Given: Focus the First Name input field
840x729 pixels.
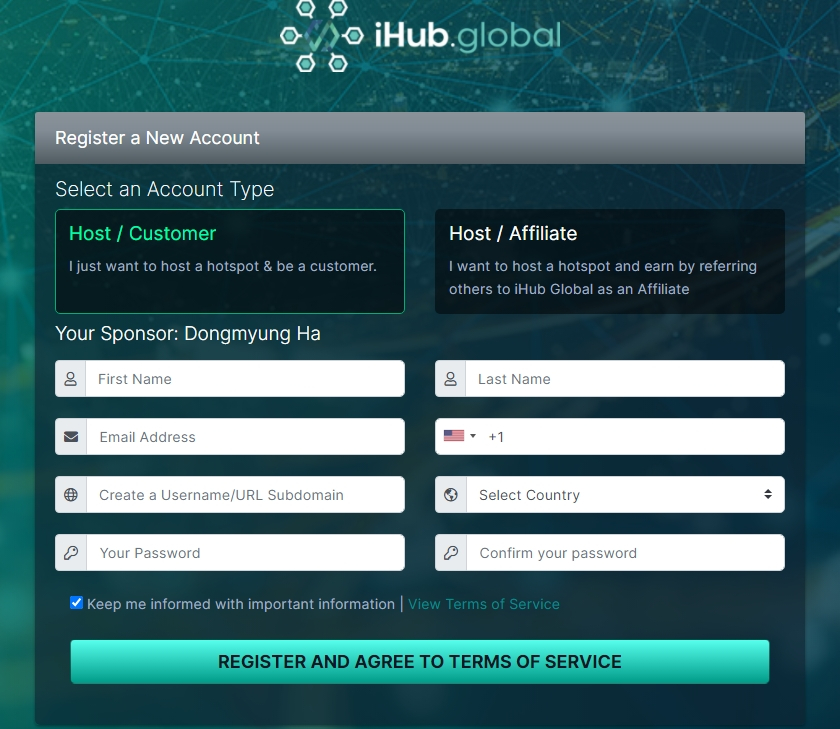Looking at the screenshot, I should pos(245,379).
